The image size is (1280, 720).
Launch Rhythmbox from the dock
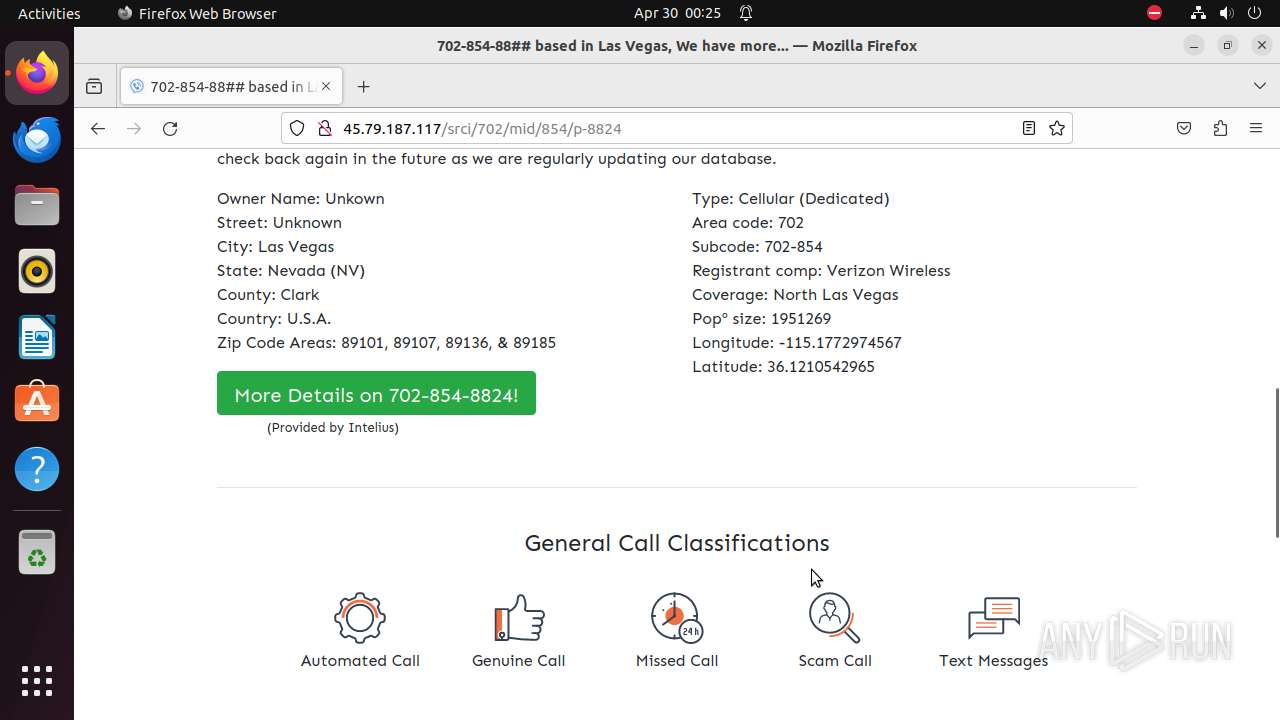coord(37,271)
